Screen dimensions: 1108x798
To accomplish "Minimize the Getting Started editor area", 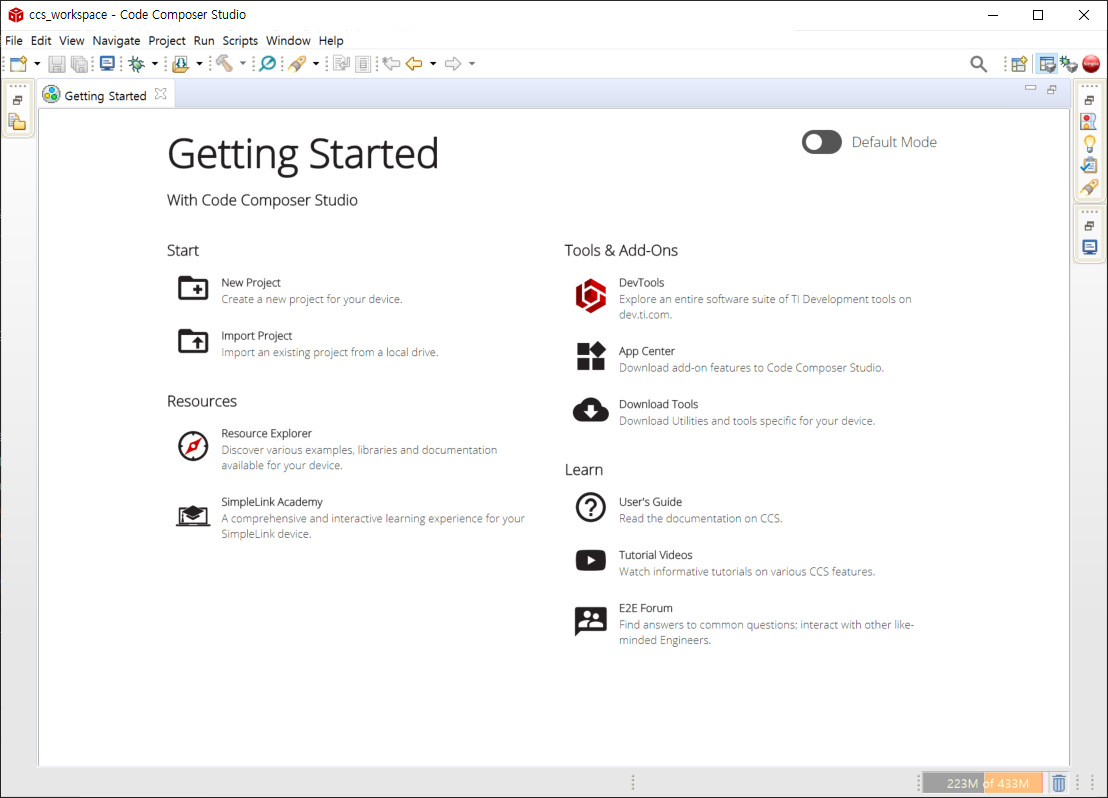I will [1030, 88].
